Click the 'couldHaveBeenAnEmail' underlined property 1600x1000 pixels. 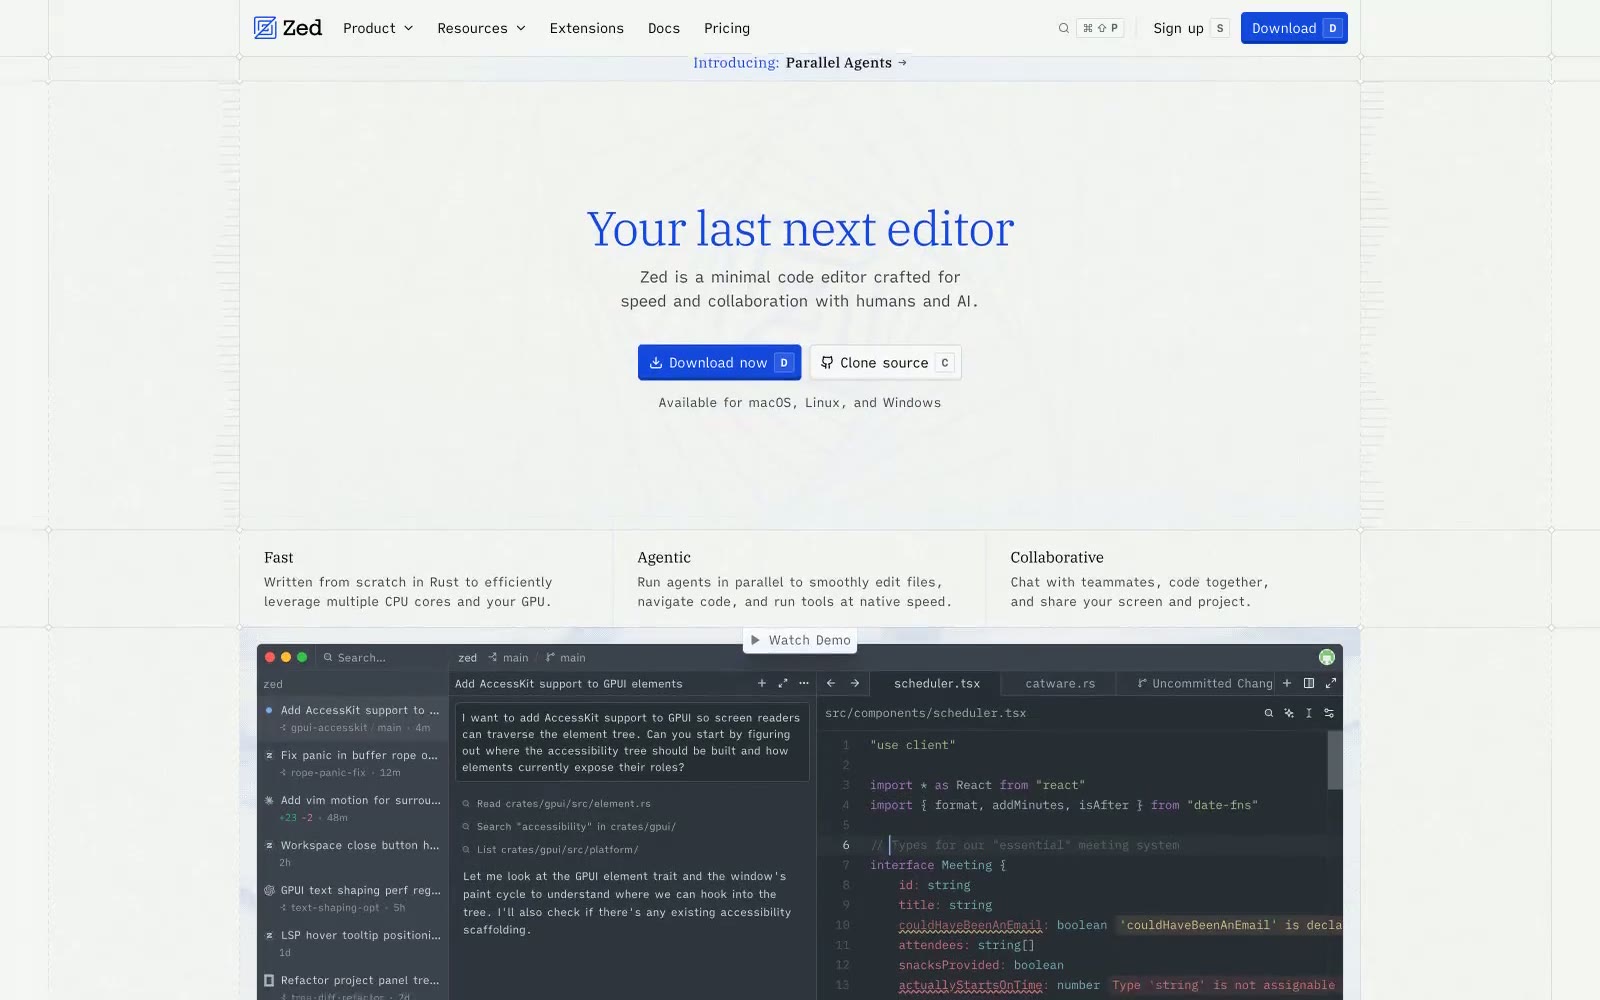pos(970,925)
